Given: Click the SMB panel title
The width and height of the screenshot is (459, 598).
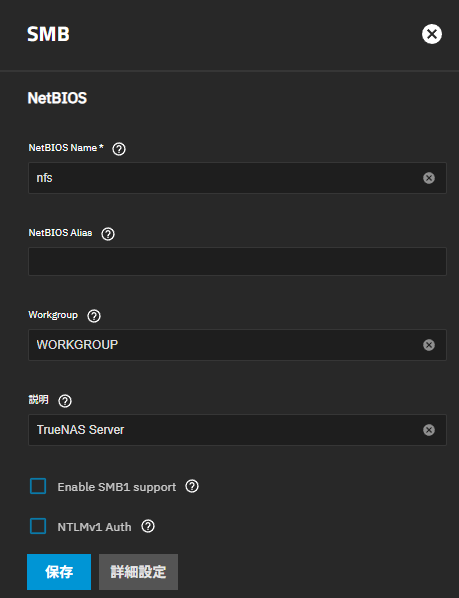Looking at the screenshot, I should [48, 34].
